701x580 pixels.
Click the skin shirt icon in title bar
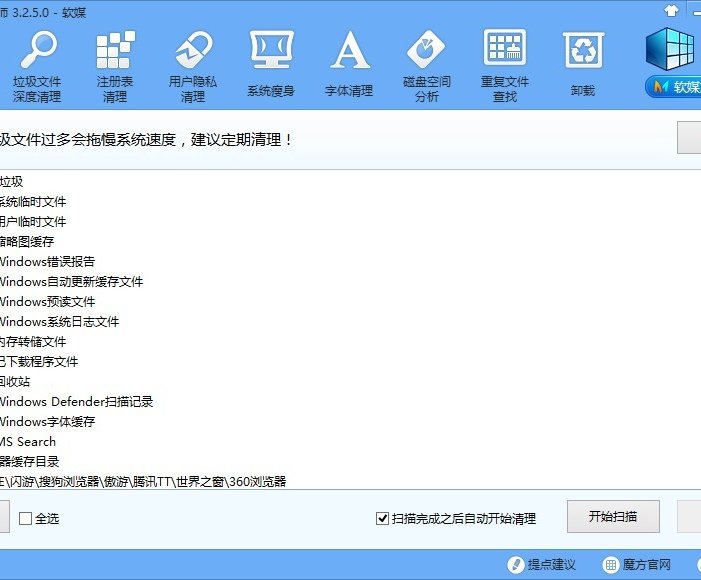tap(671, 10)
